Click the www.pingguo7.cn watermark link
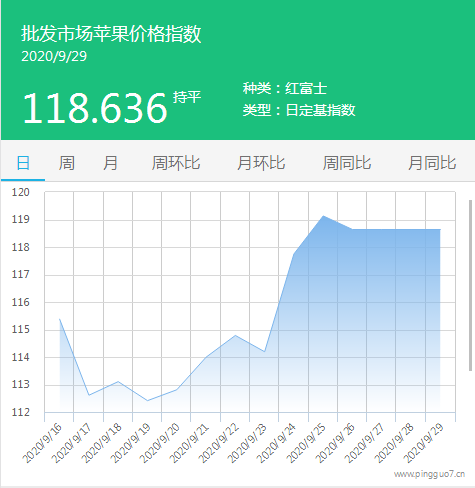The image size is (475, 488). [429, 474]
